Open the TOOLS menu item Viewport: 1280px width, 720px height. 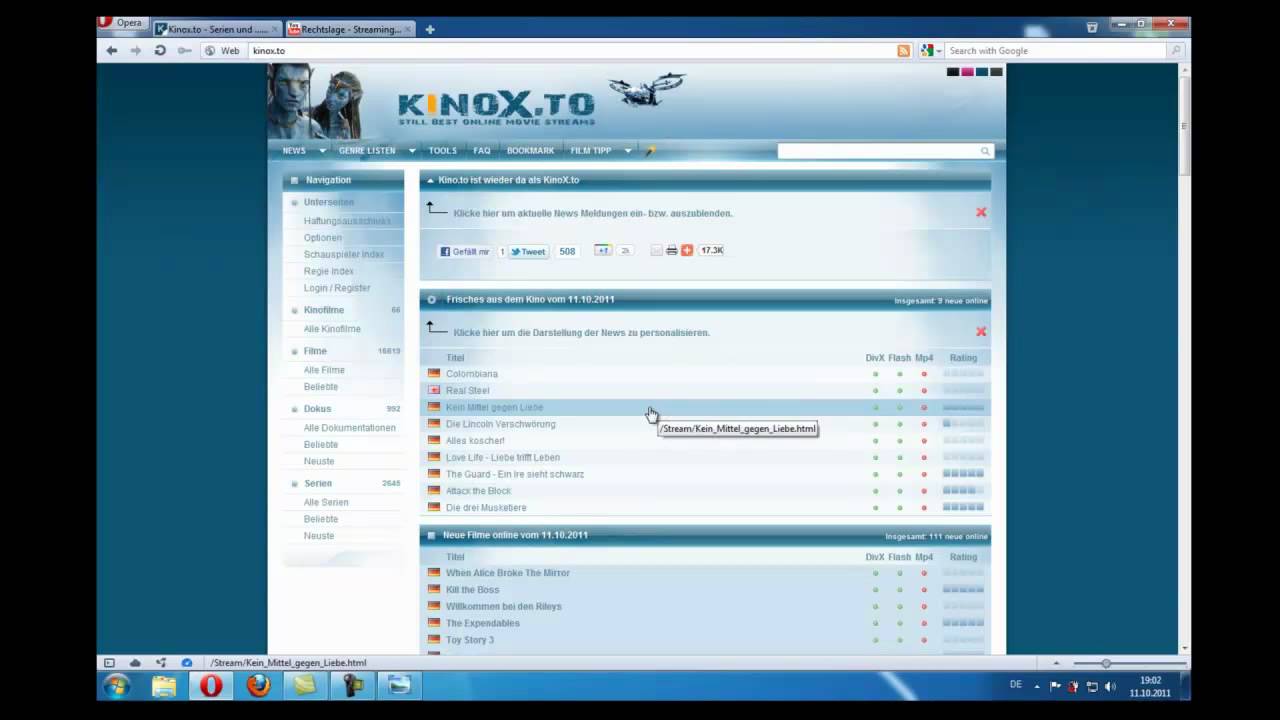coord(442,151)
